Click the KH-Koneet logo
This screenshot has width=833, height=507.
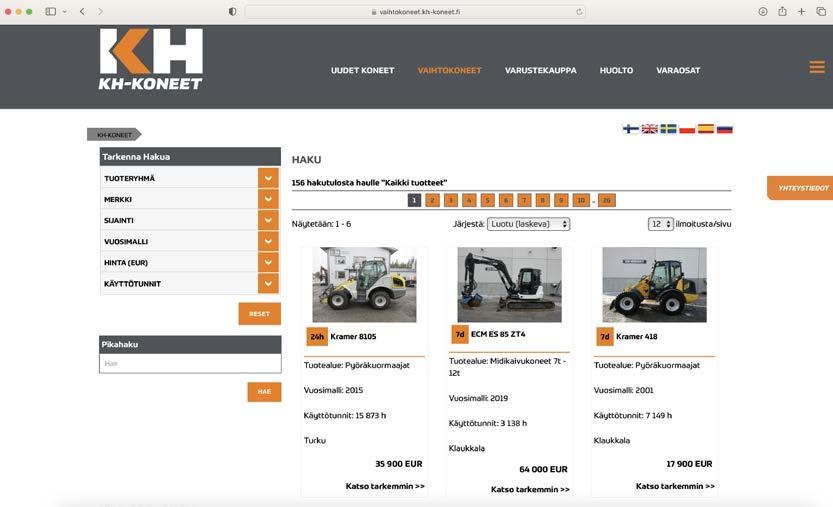(x=151, y=59)
